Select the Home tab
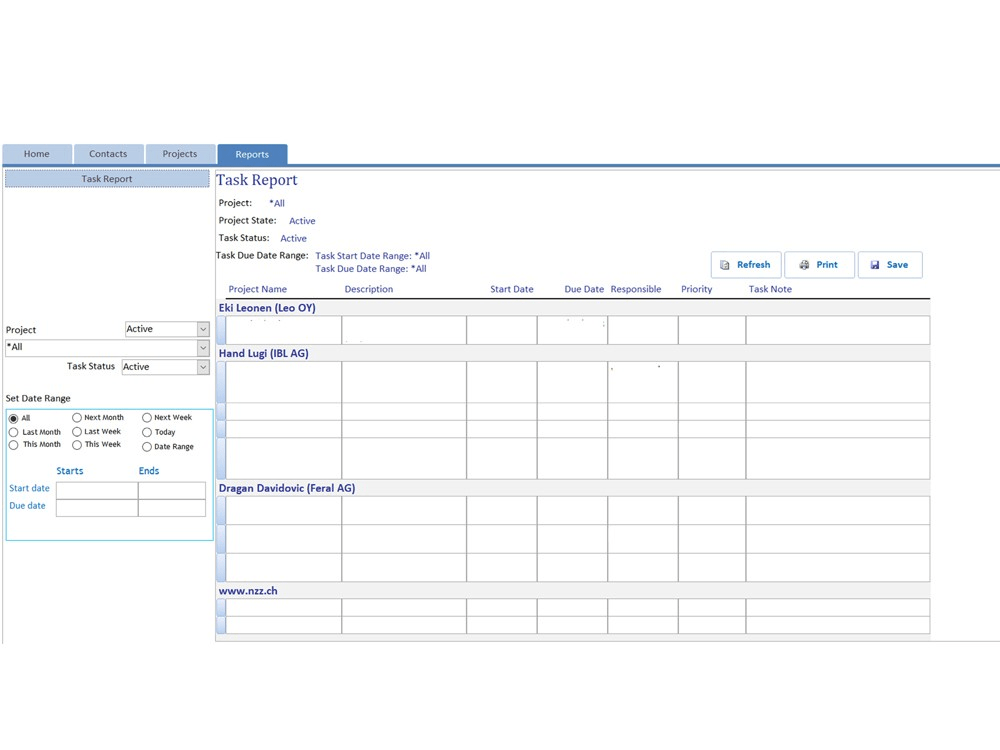 pyautogui.click(x=37, y=153)
